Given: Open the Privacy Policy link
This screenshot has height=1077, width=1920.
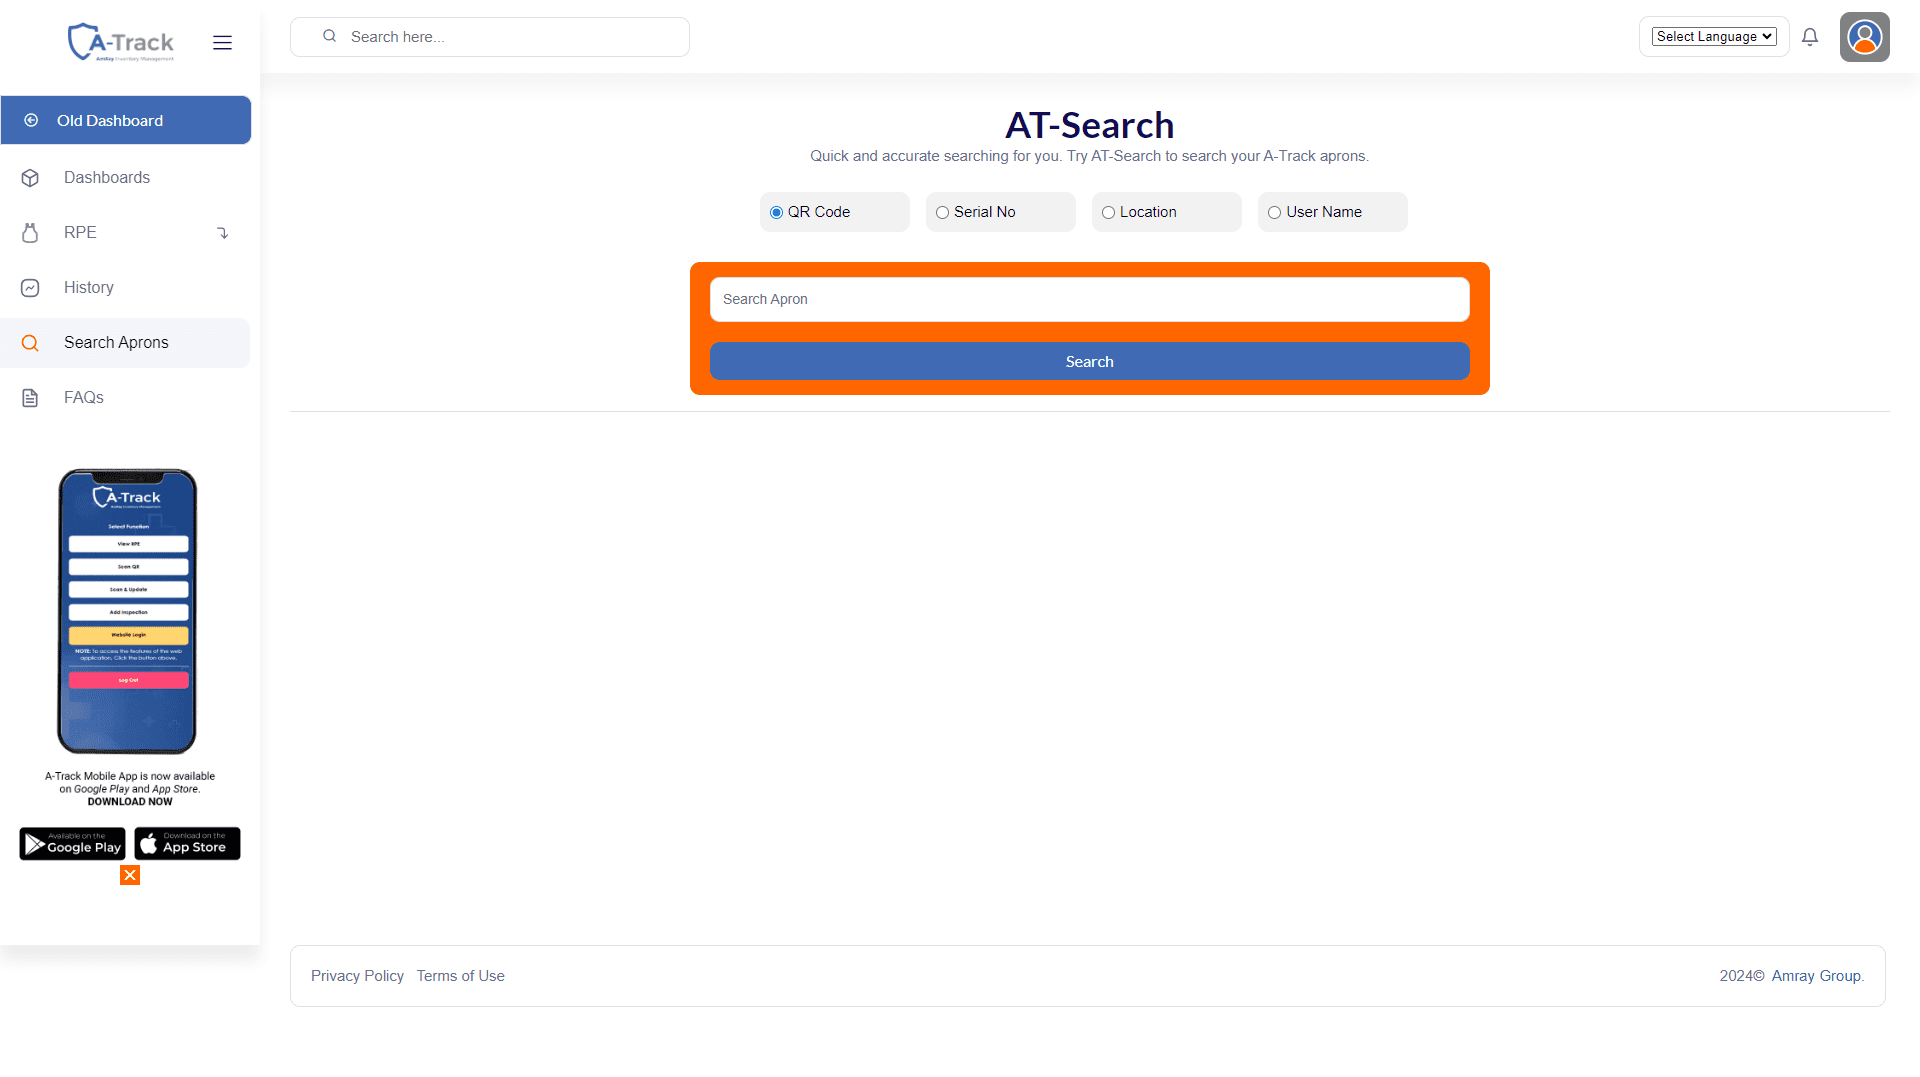Looking at the screenshot, I should (357, 976).
